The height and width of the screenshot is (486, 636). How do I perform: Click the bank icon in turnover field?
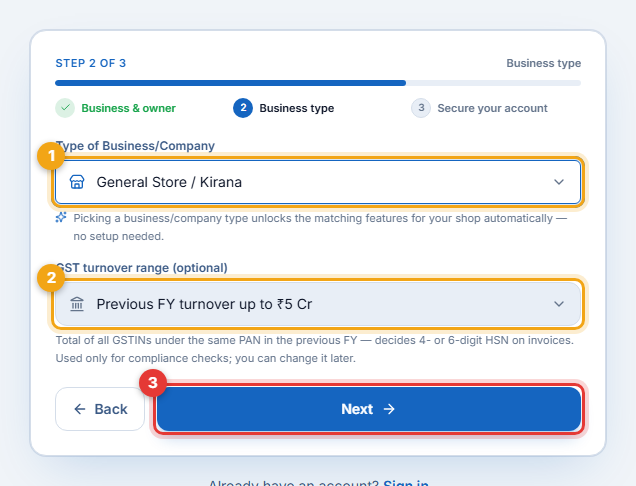click(x=77, y=304)
